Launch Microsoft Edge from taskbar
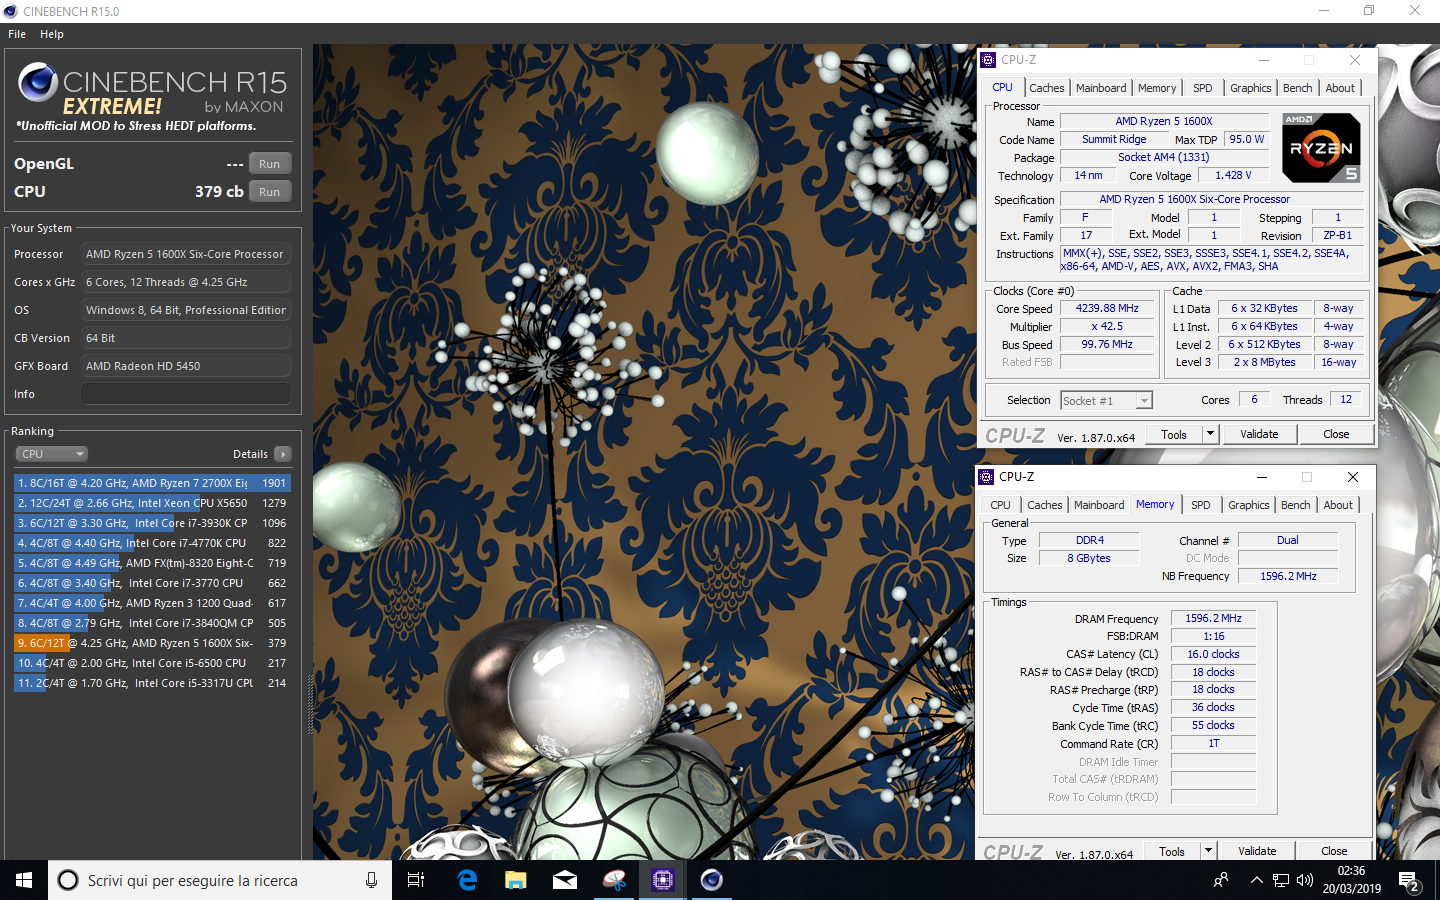The image size is (1440, 900). pos(467,880)
